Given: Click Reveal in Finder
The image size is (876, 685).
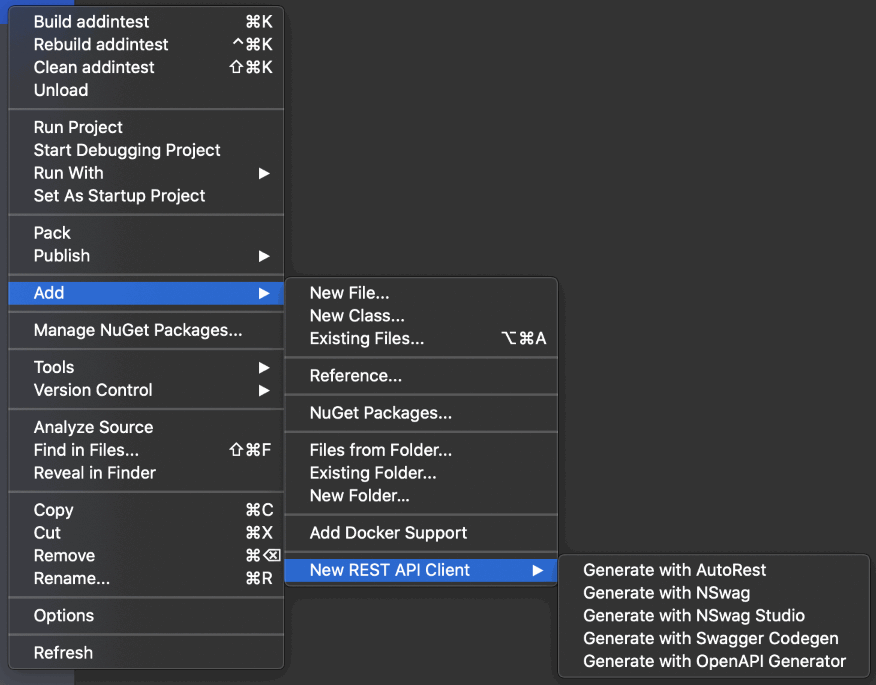Looking at the screenshot, I should point(146,473).
